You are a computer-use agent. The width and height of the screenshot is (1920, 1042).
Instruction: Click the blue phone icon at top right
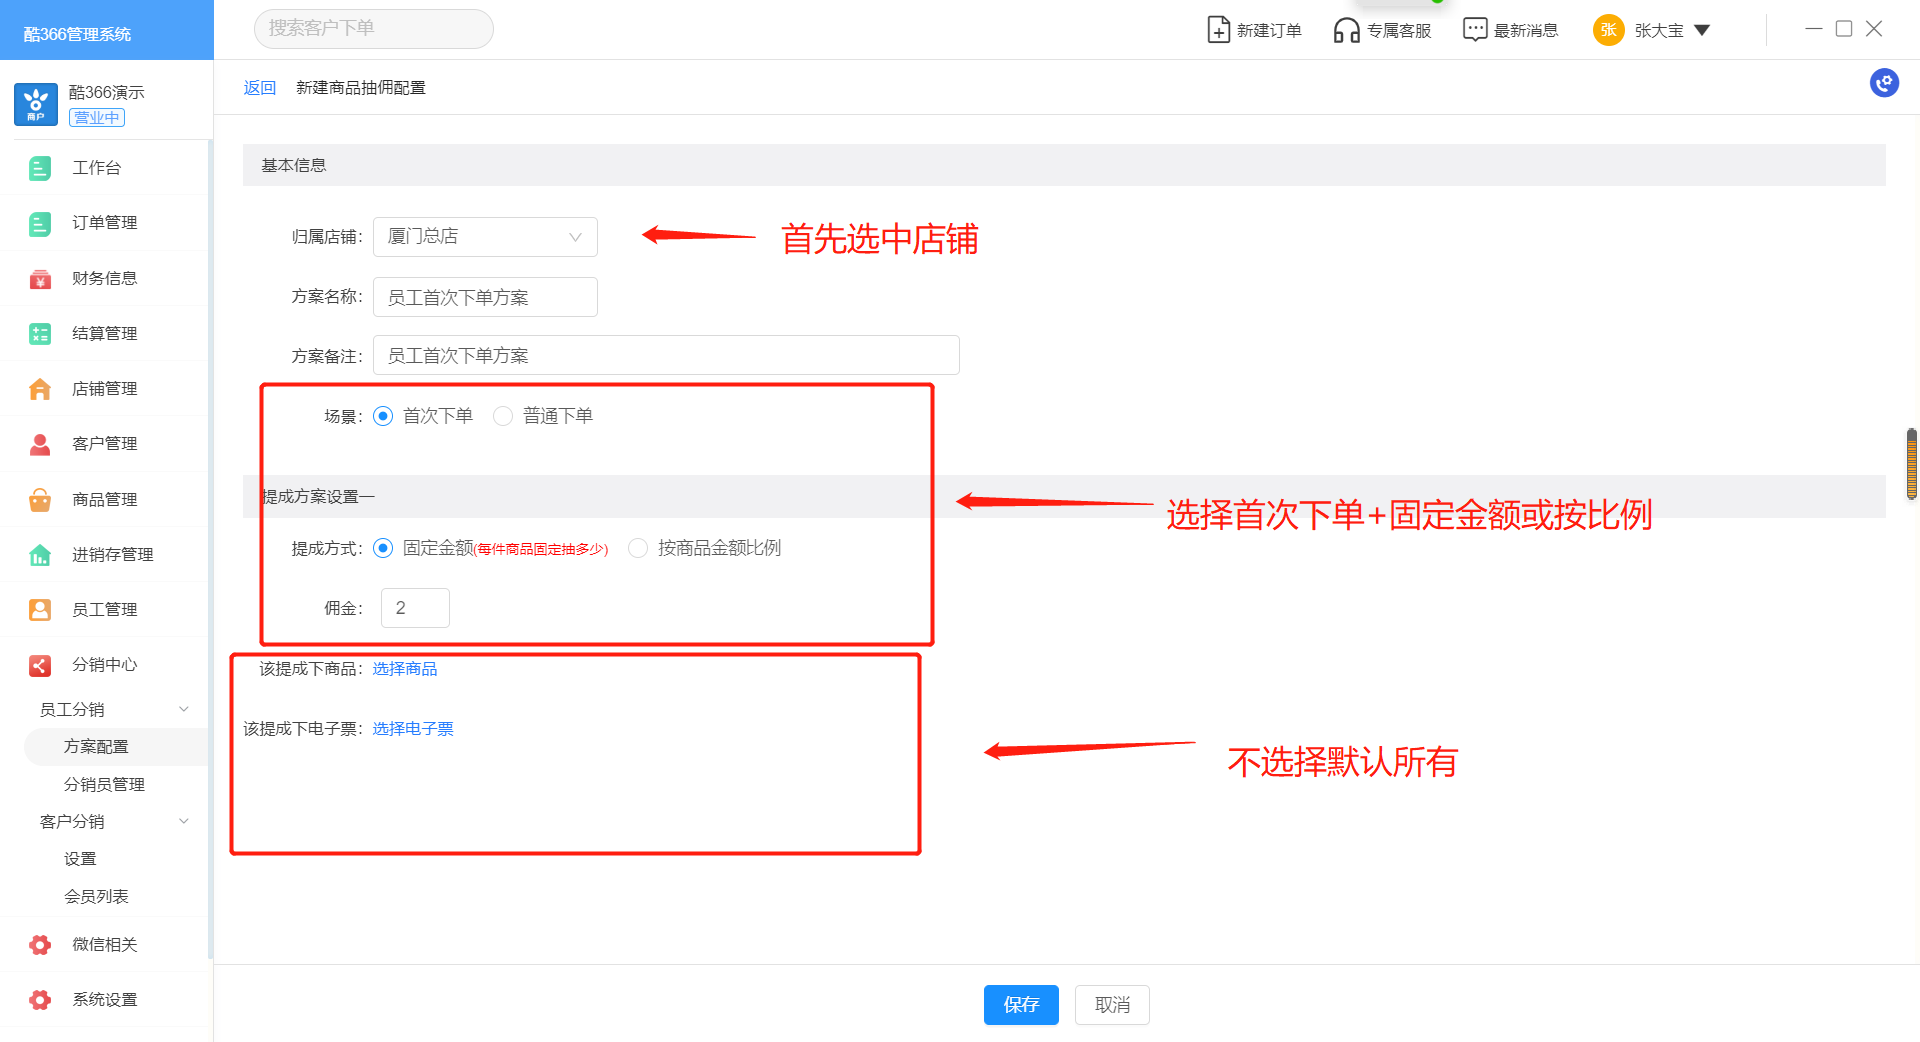pyautogui.click(x=1884, y=83)
